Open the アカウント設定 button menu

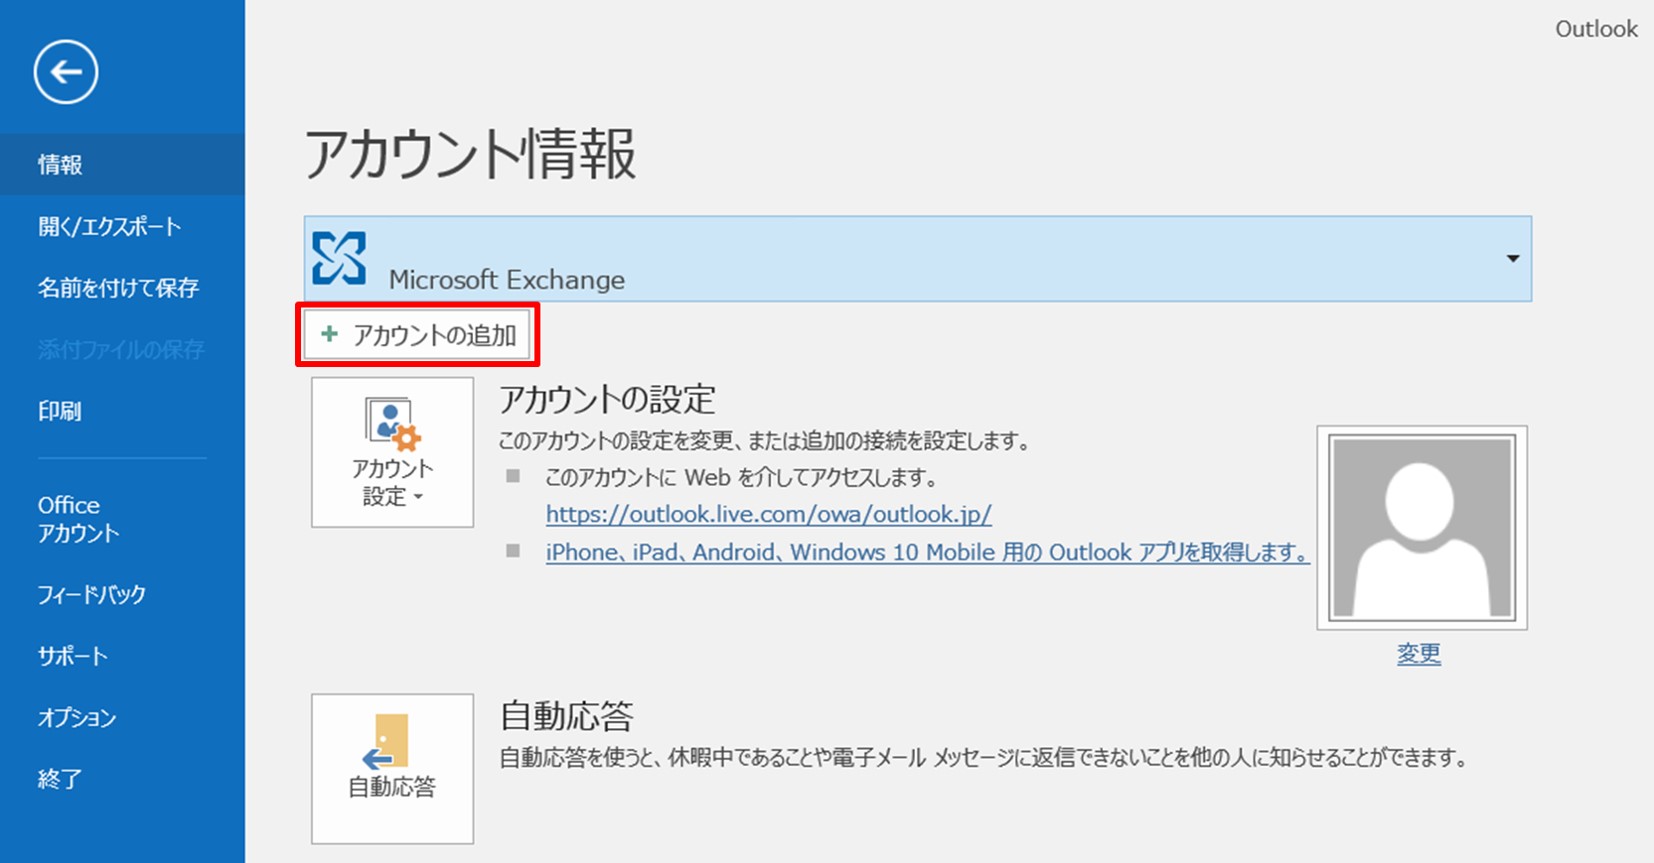(392, 452)
